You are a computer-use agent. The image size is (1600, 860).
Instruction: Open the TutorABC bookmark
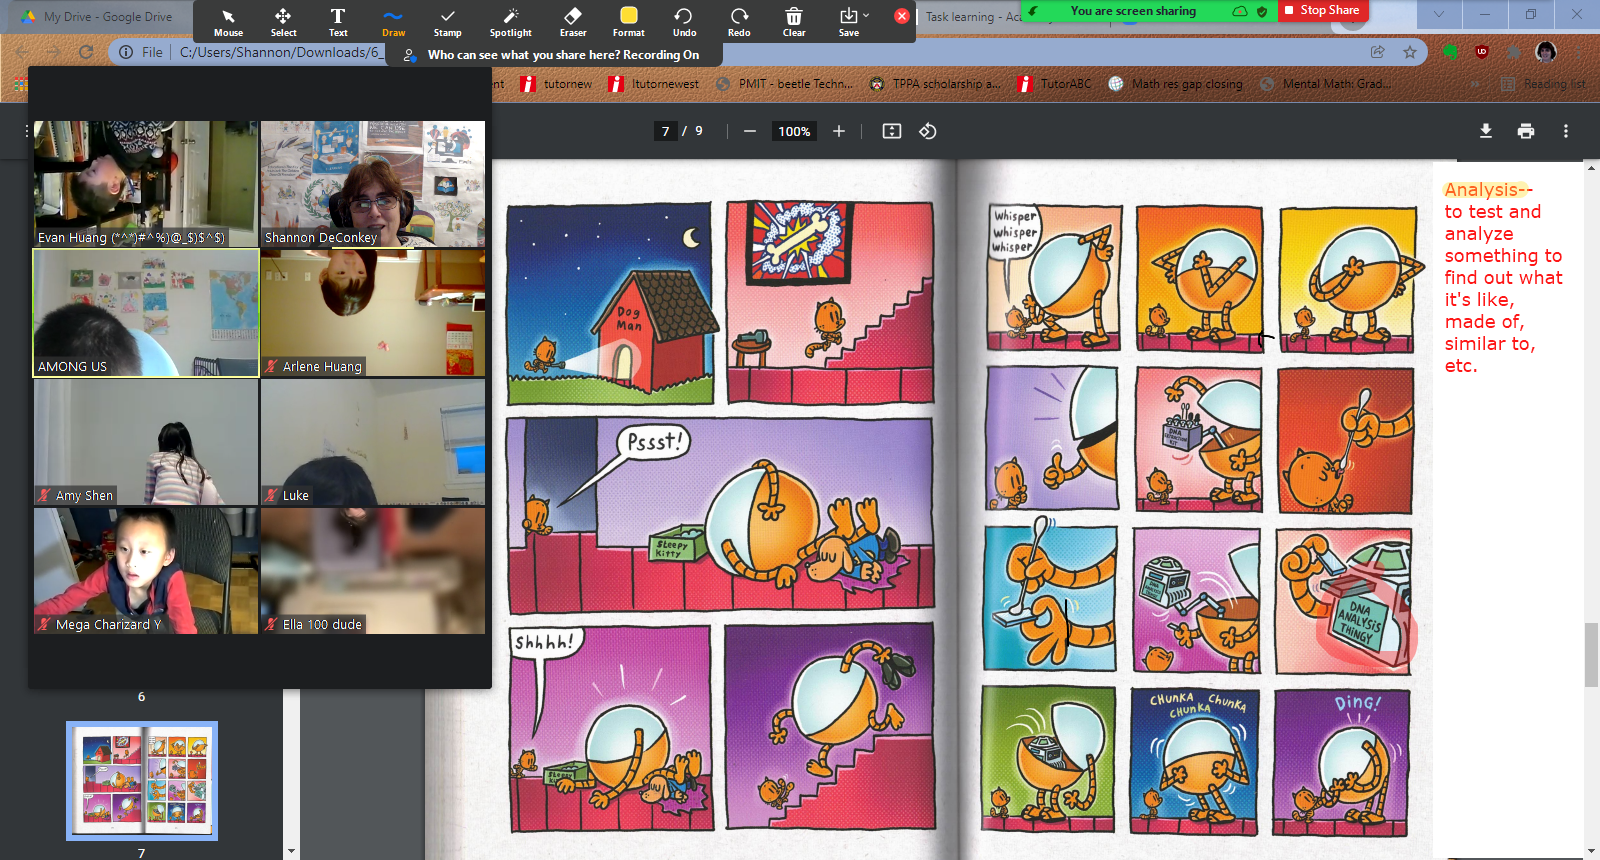click(x=1054, y=84)
